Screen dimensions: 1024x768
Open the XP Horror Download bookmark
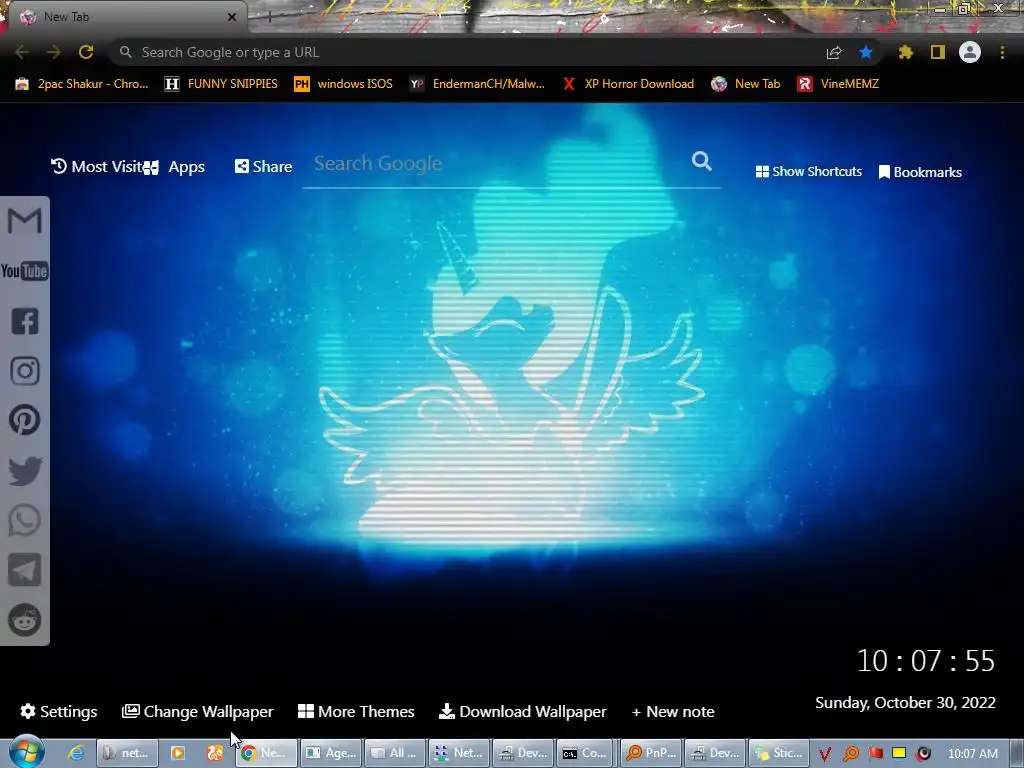[628, 84]
